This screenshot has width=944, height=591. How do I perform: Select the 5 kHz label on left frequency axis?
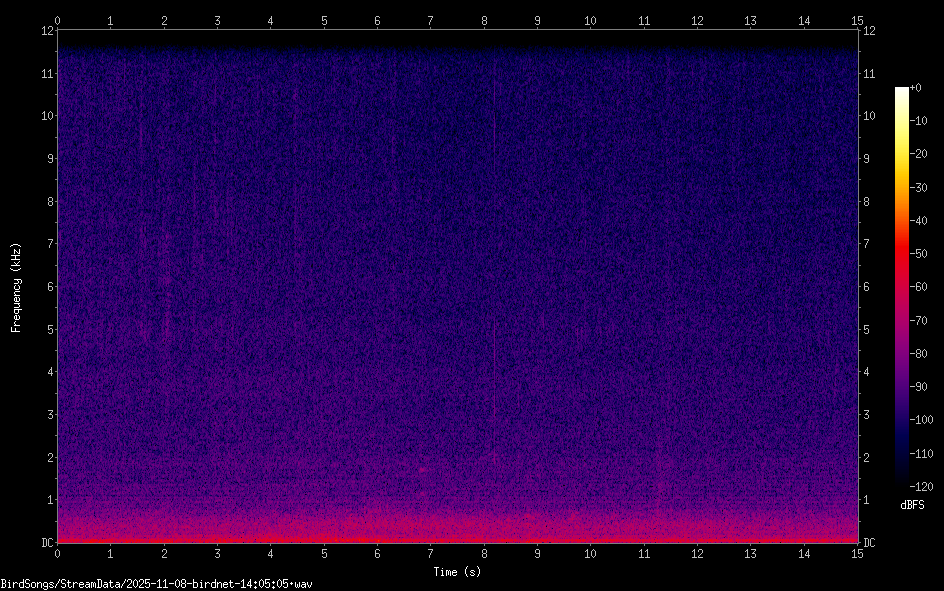pyautogui.click(x=48, y=329)
